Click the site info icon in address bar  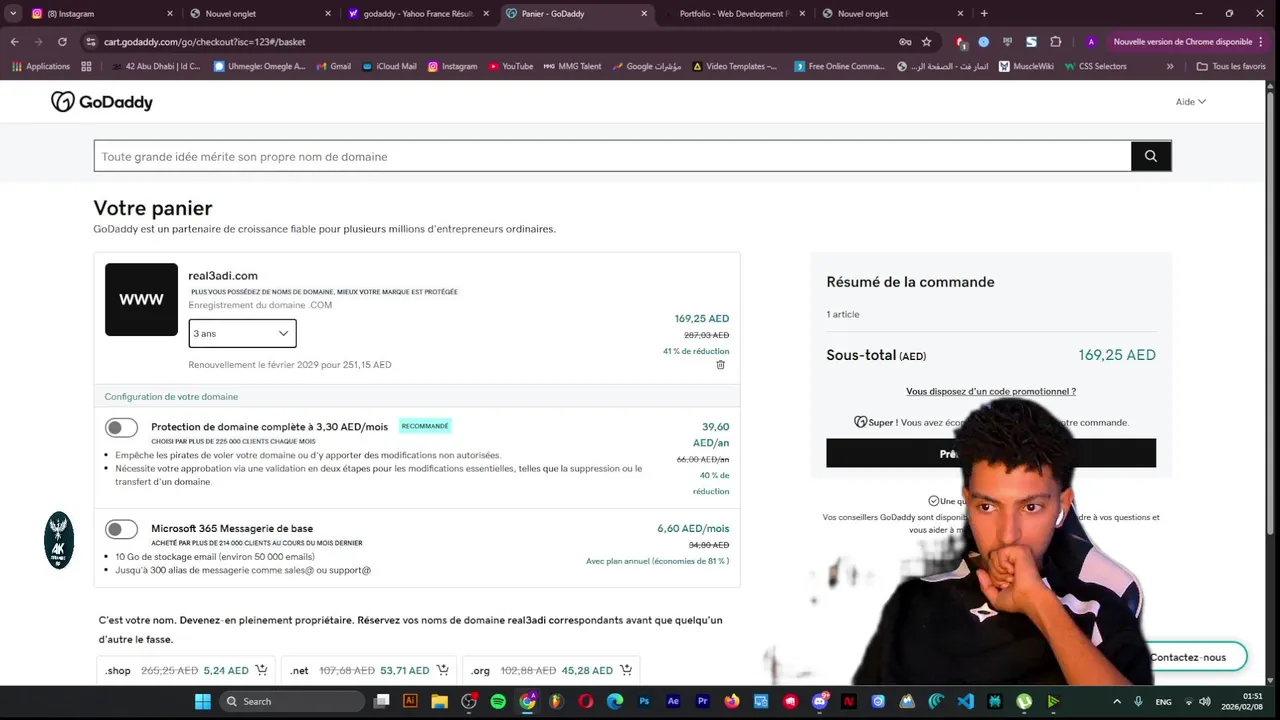(91, 42)
